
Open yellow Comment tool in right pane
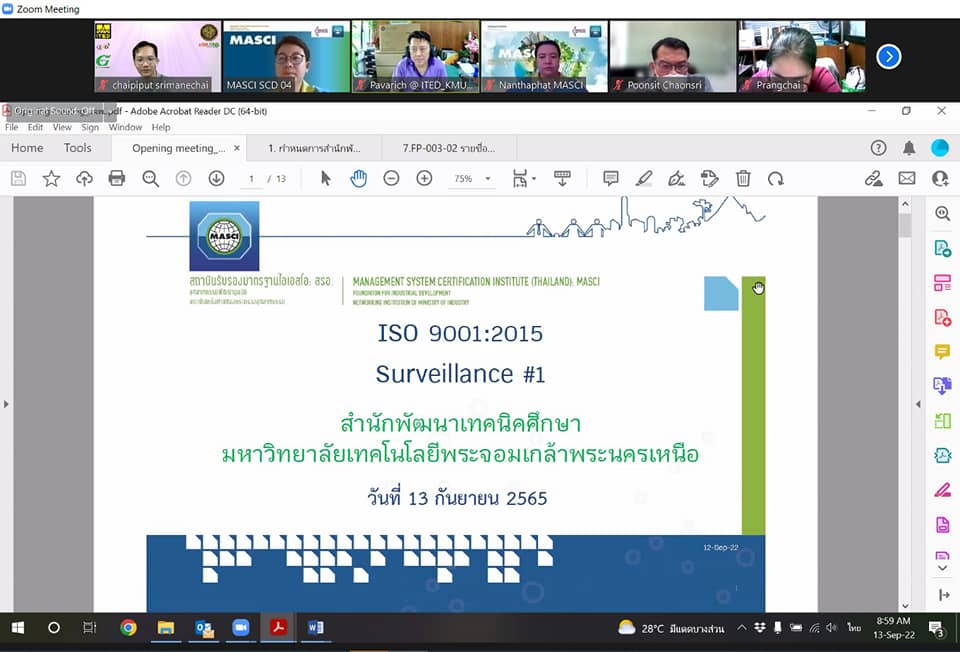(943, 351)
